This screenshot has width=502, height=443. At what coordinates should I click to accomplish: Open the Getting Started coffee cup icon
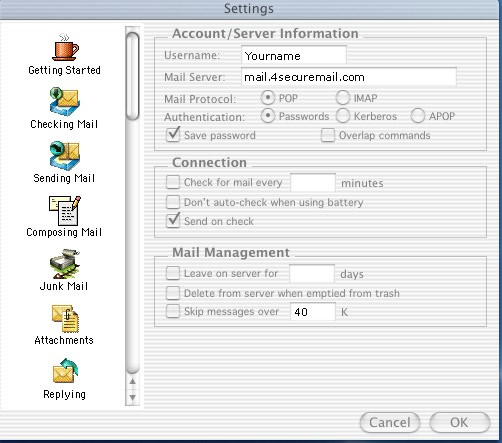[x=66, y=47]
